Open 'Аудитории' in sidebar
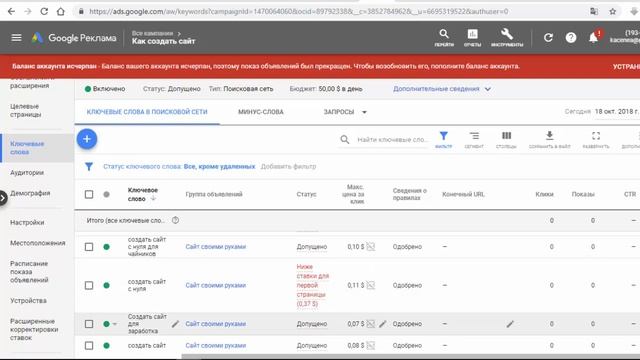The height and width of the screenshot is (360, 640). (x=27, y=173)
